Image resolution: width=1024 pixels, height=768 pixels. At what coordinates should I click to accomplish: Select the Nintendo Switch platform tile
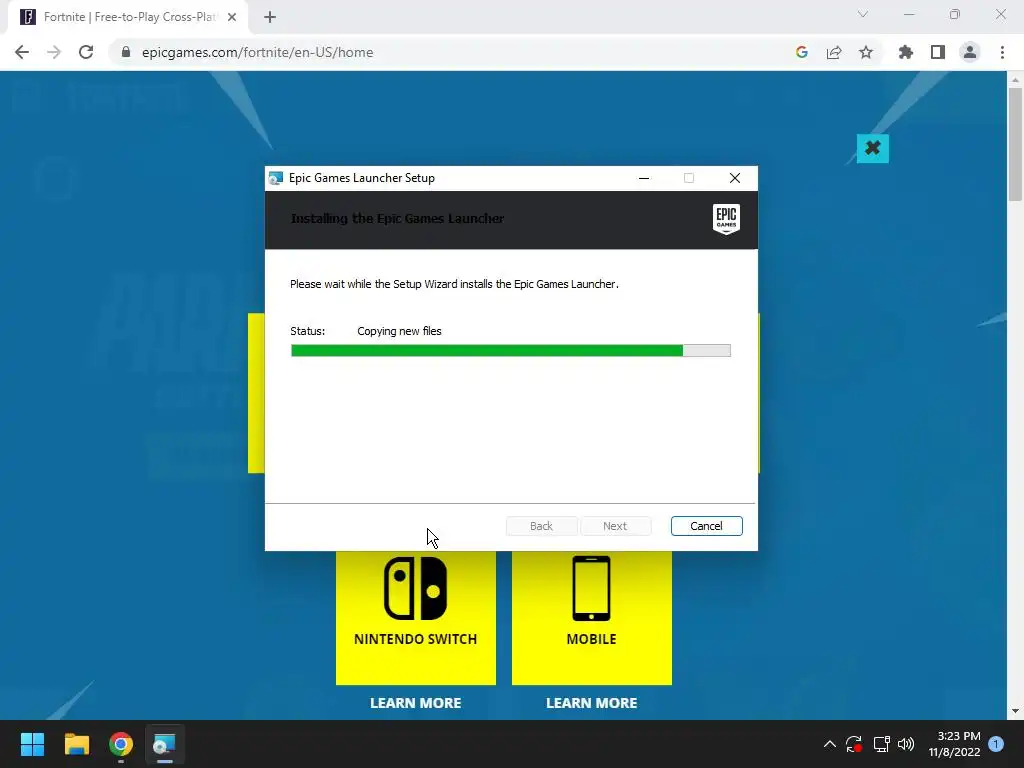pos(415,618)
